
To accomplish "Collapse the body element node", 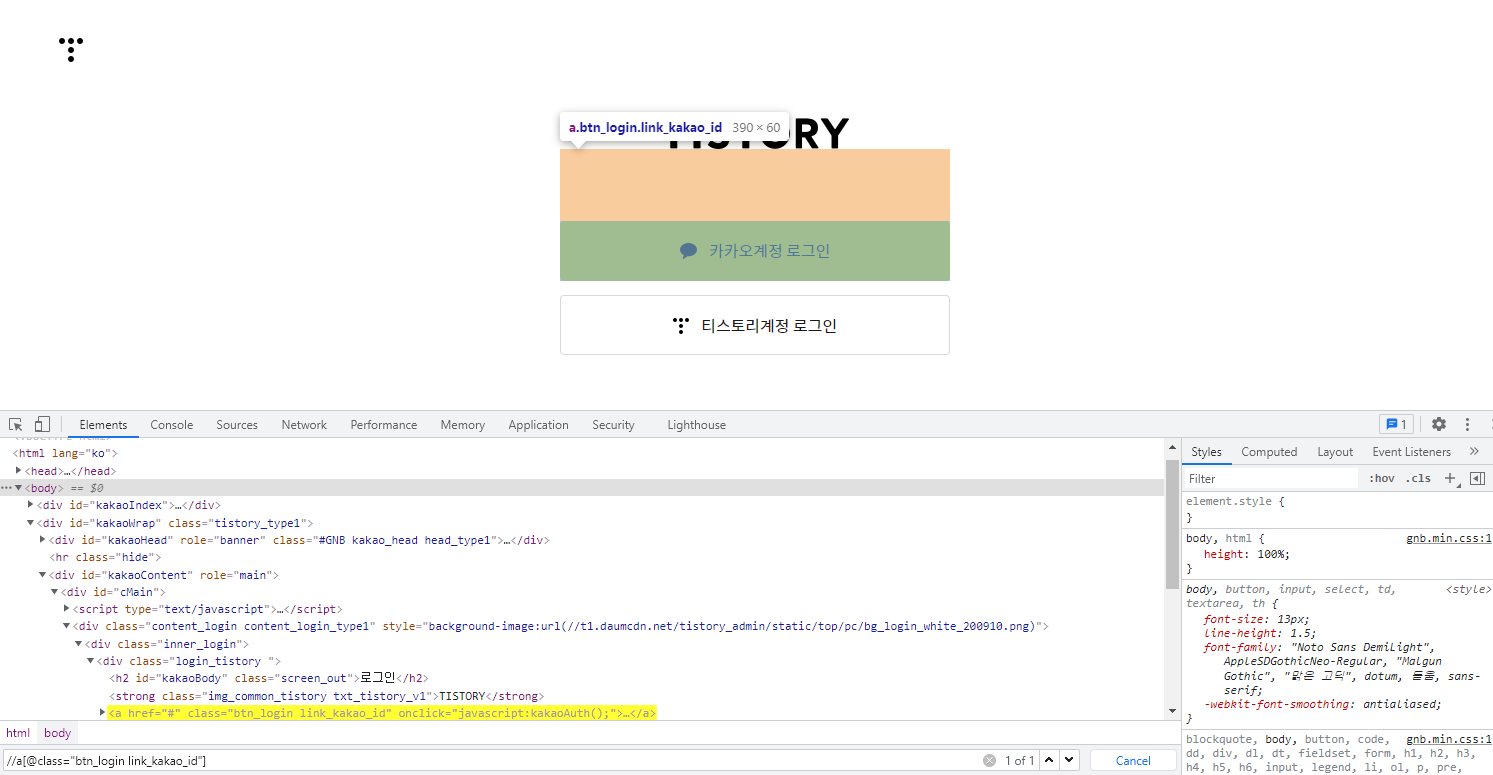I will (x=19, y=488).
